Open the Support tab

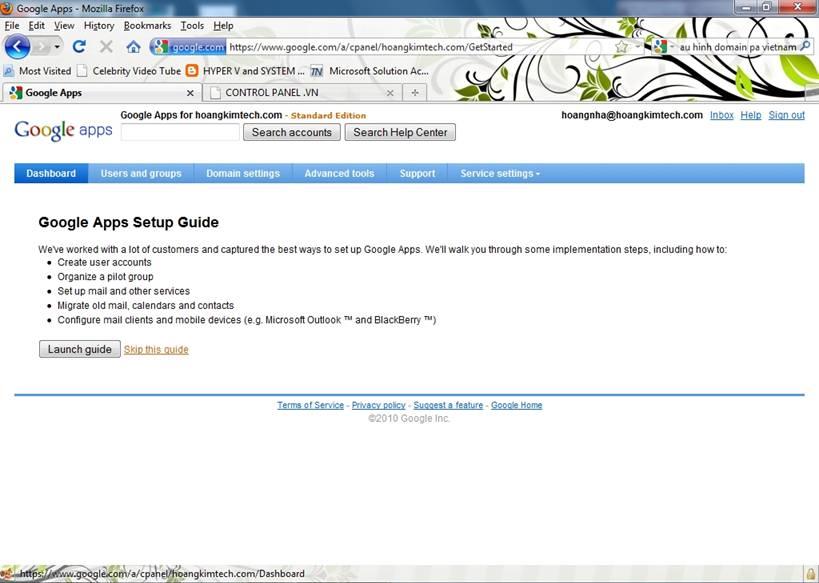click(417, 173)
